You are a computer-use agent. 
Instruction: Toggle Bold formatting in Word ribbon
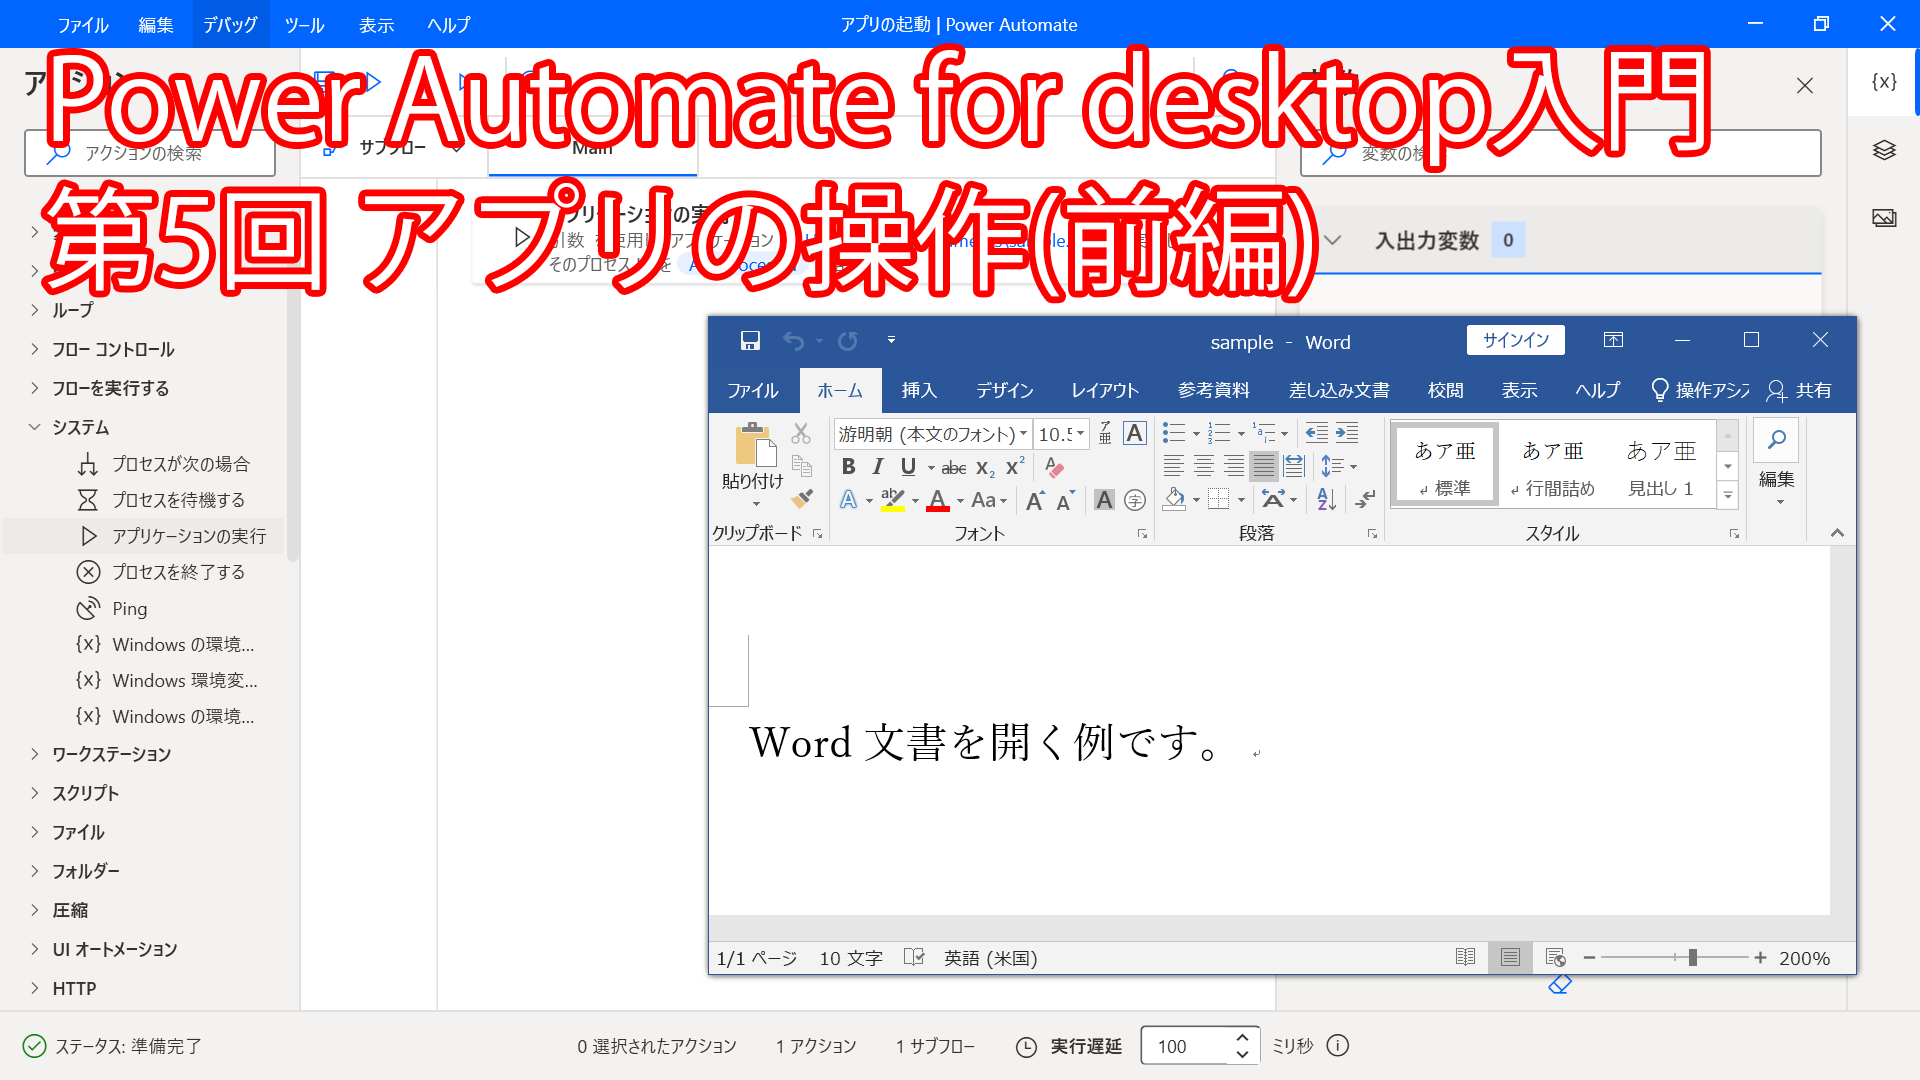[x=848, y=467]
